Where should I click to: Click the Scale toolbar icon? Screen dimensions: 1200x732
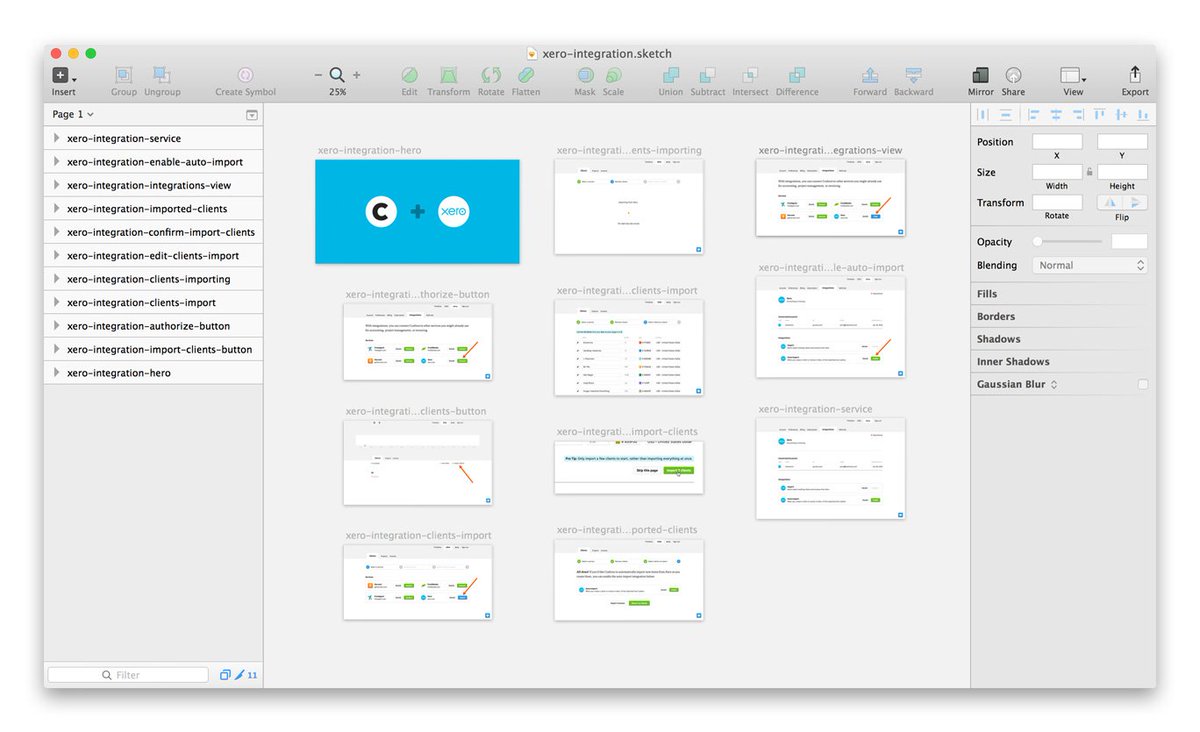[x=613, y=75]
